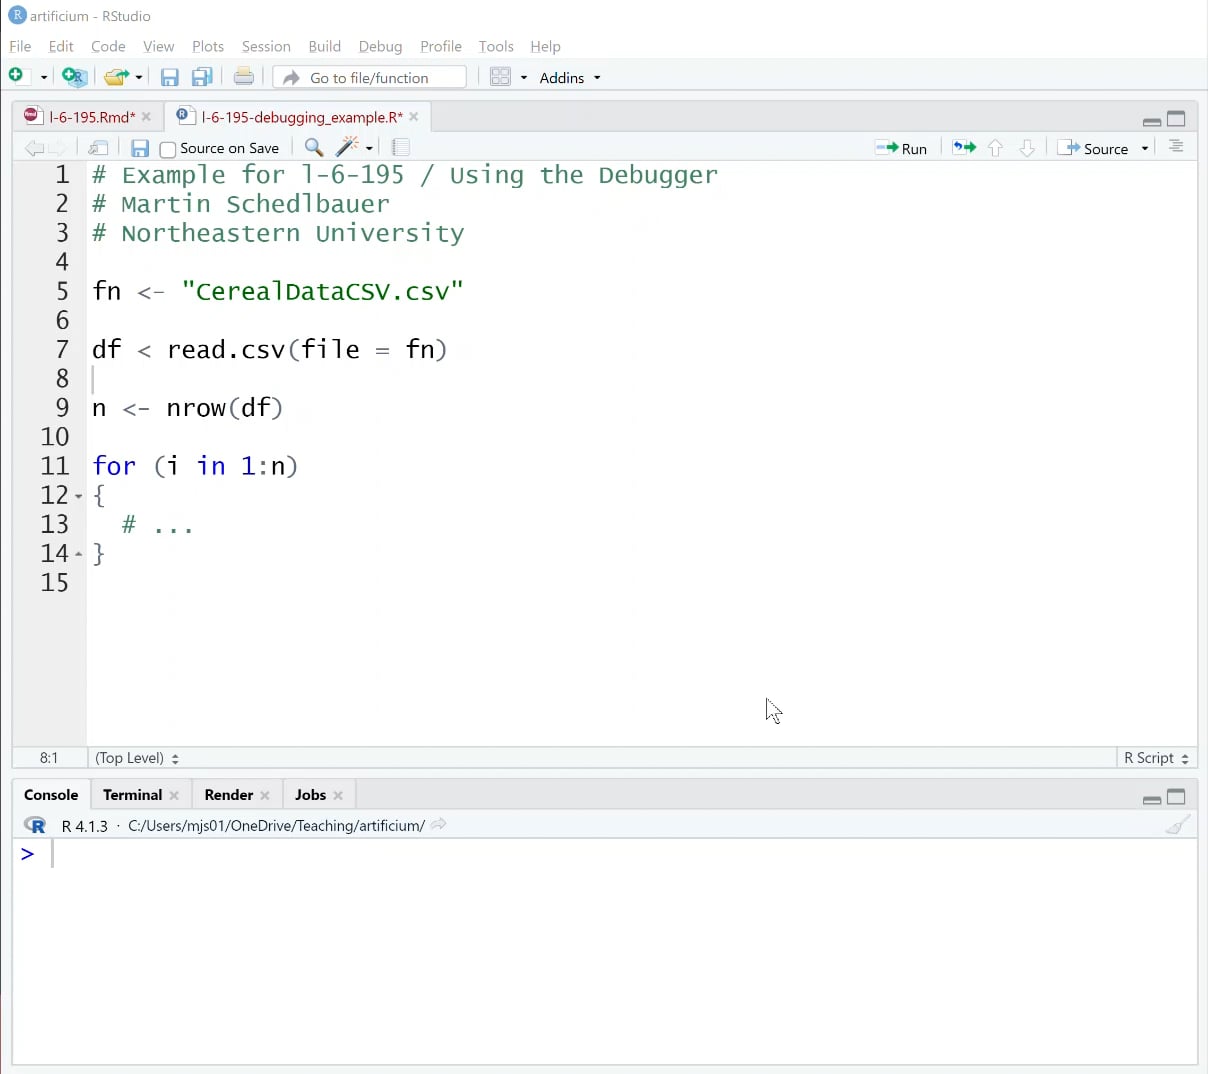Create a new project icon
1208x1074 pixels.
click(x=74, y=77)
